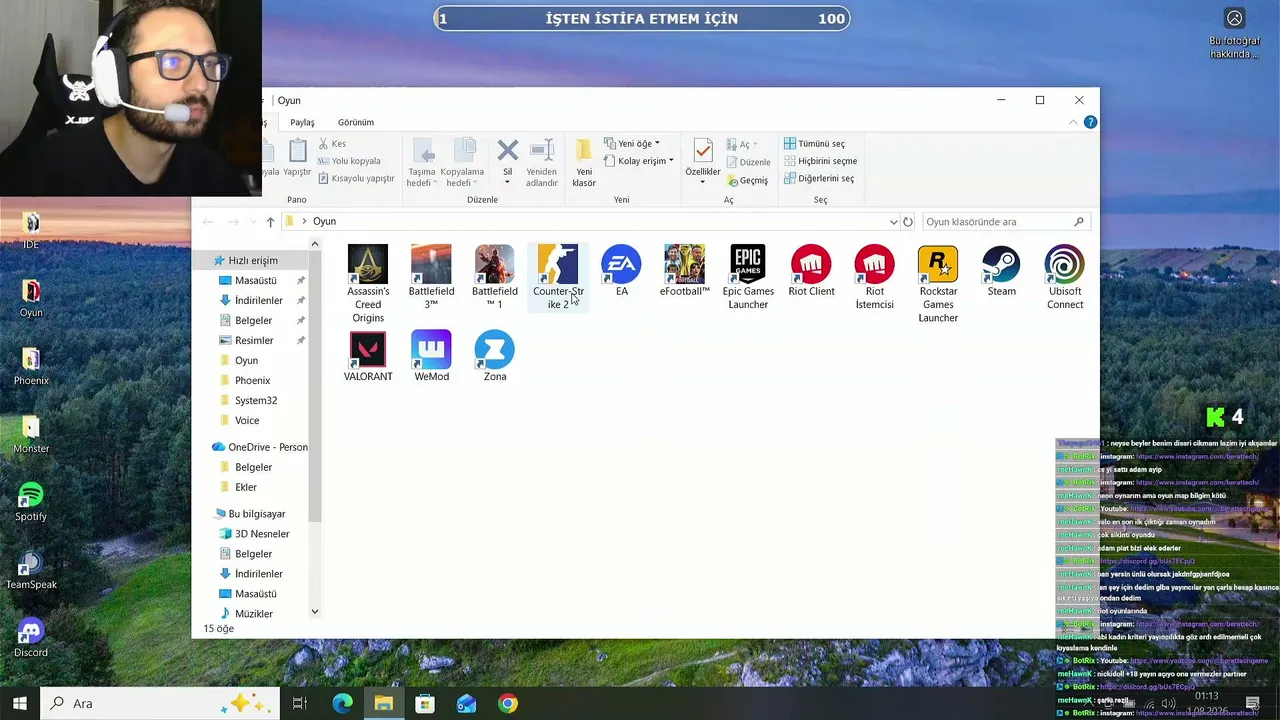Launch the Battlefield 3 shortcut
1280x720 pixels.
click(x=431, y=278)
